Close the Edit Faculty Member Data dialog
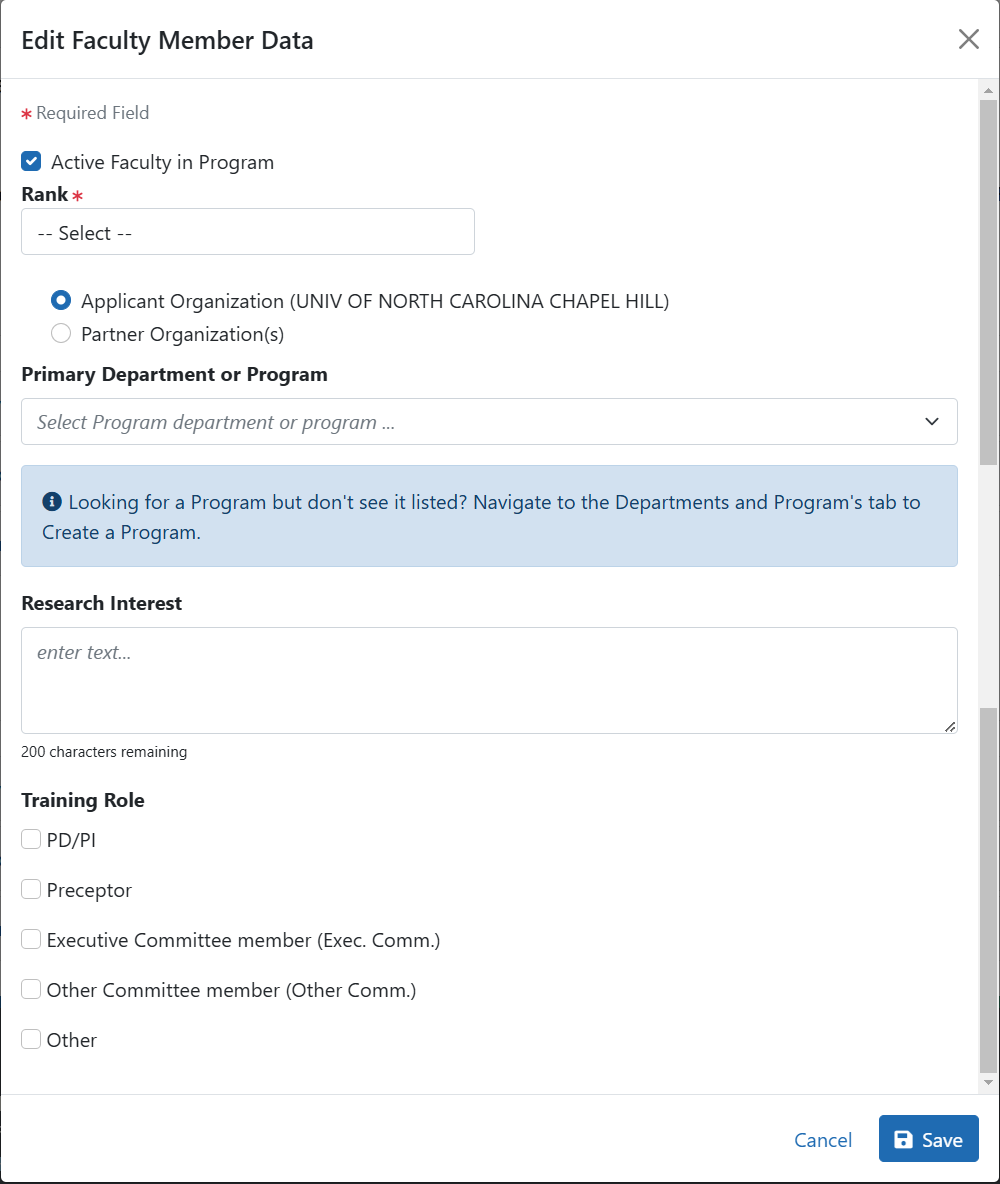The height and width of the screenshot is (1184, 1000). [x=968, y=39]
